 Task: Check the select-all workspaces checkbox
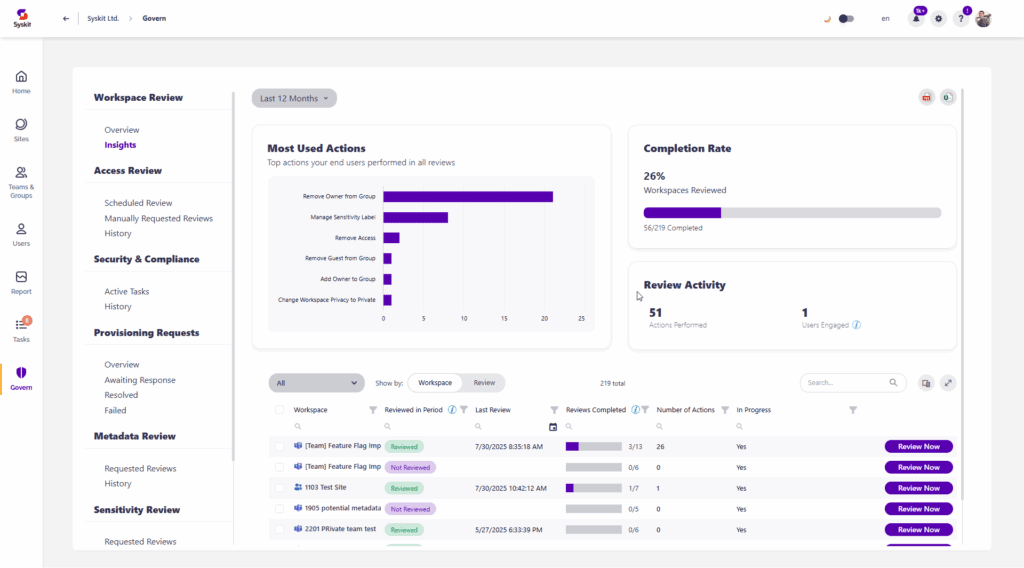(280, 410)
